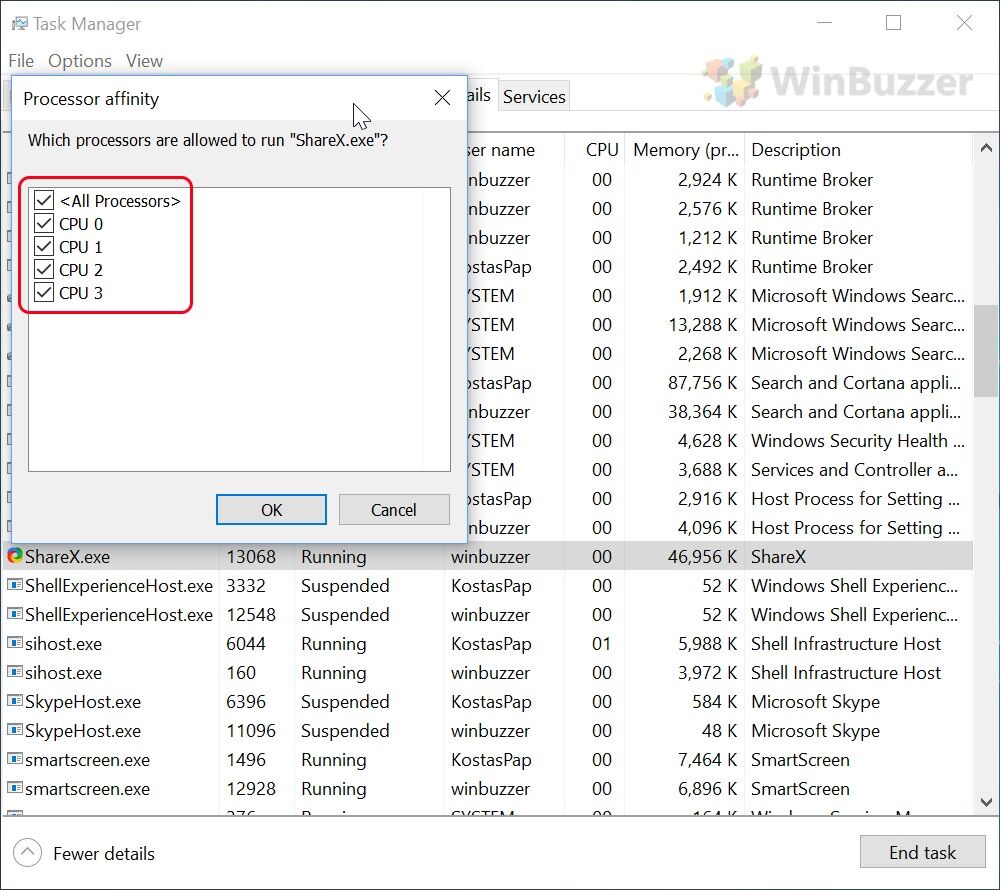Select the 87,756 K memory value
Viewport: 1000px width, 890px height.
702,383
